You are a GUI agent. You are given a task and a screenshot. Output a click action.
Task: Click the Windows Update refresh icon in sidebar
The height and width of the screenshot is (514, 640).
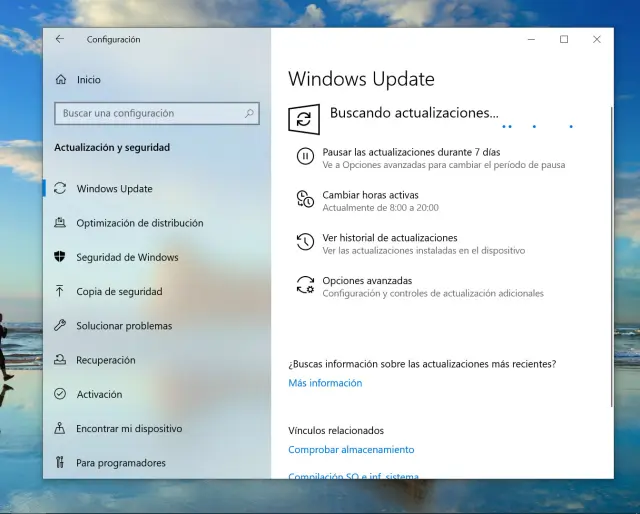[x=60, y=189]
